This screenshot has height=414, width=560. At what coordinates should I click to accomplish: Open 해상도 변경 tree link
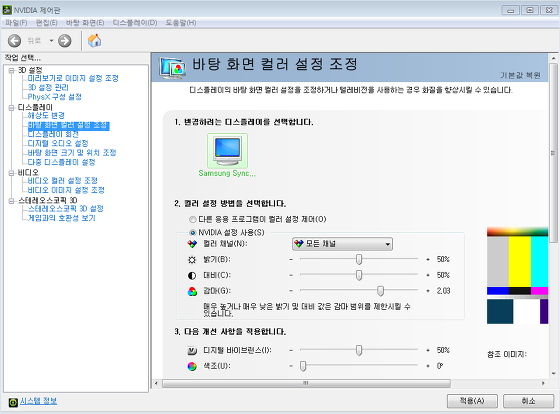pyautogui.click(x=46, y=115)
